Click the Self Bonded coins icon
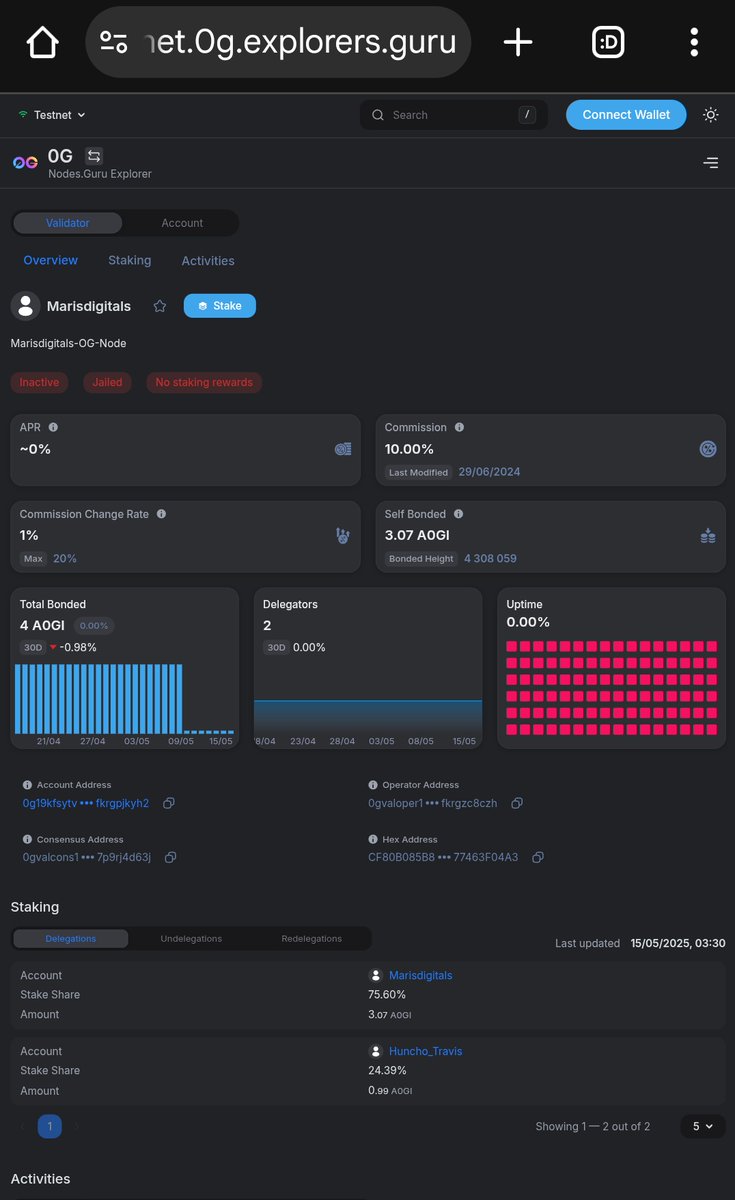The width and height of the screenshot is (735, 1200). click(708, 536)
